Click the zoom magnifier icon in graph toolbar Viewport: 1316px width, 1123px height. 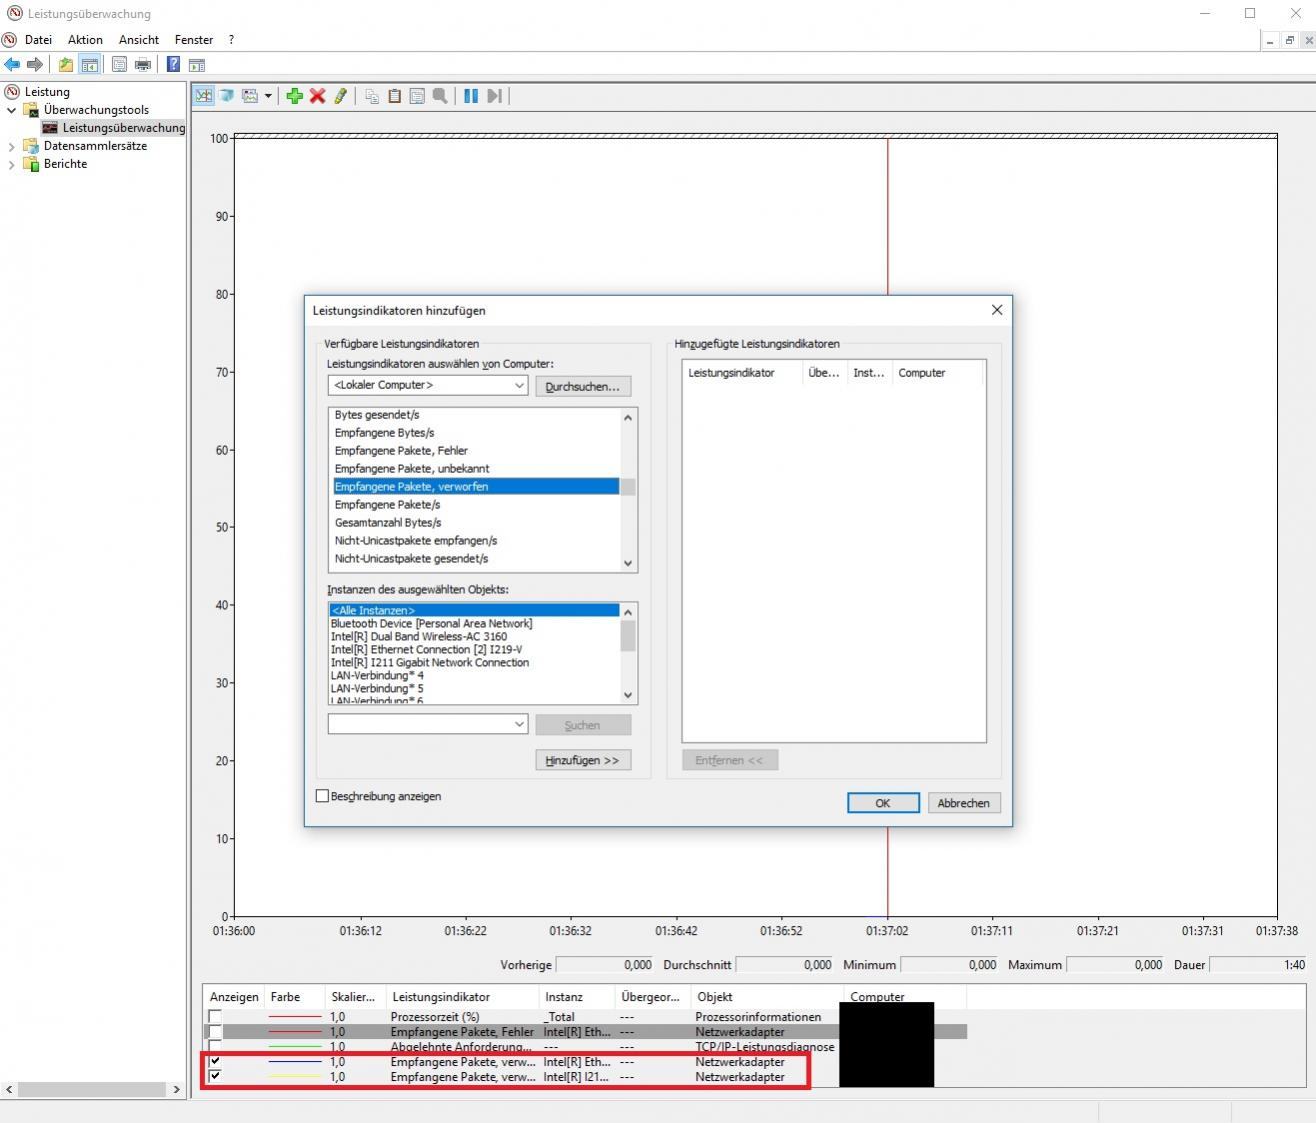coord(440,96)
